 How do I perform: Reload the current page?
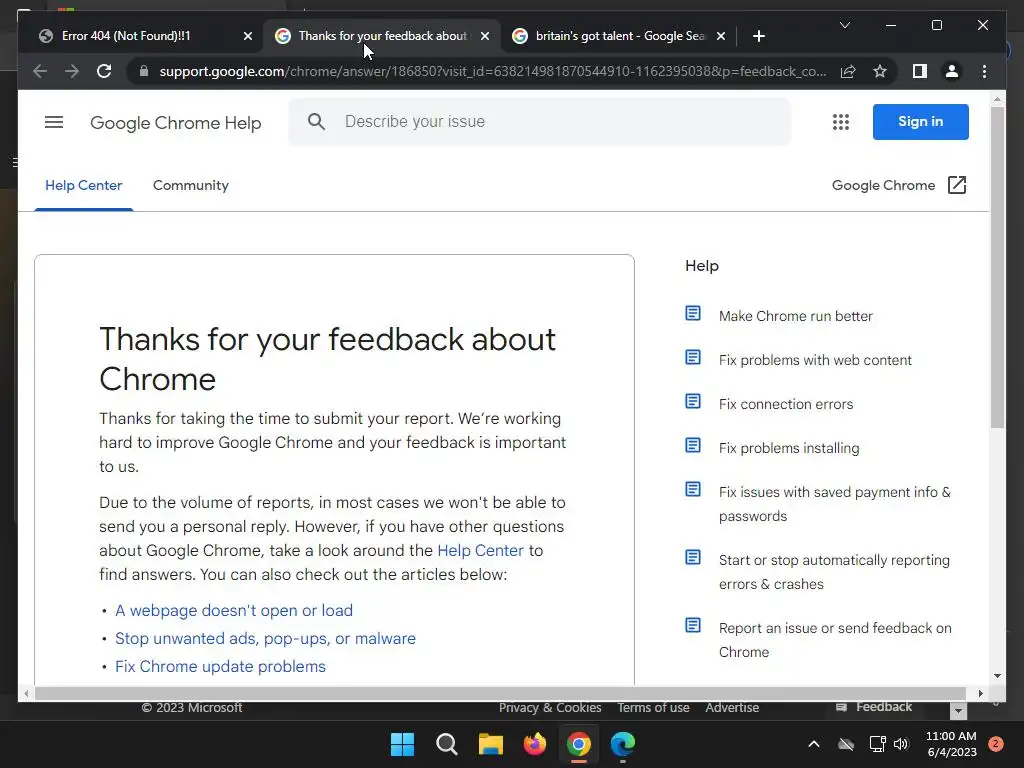pos(104,71)
